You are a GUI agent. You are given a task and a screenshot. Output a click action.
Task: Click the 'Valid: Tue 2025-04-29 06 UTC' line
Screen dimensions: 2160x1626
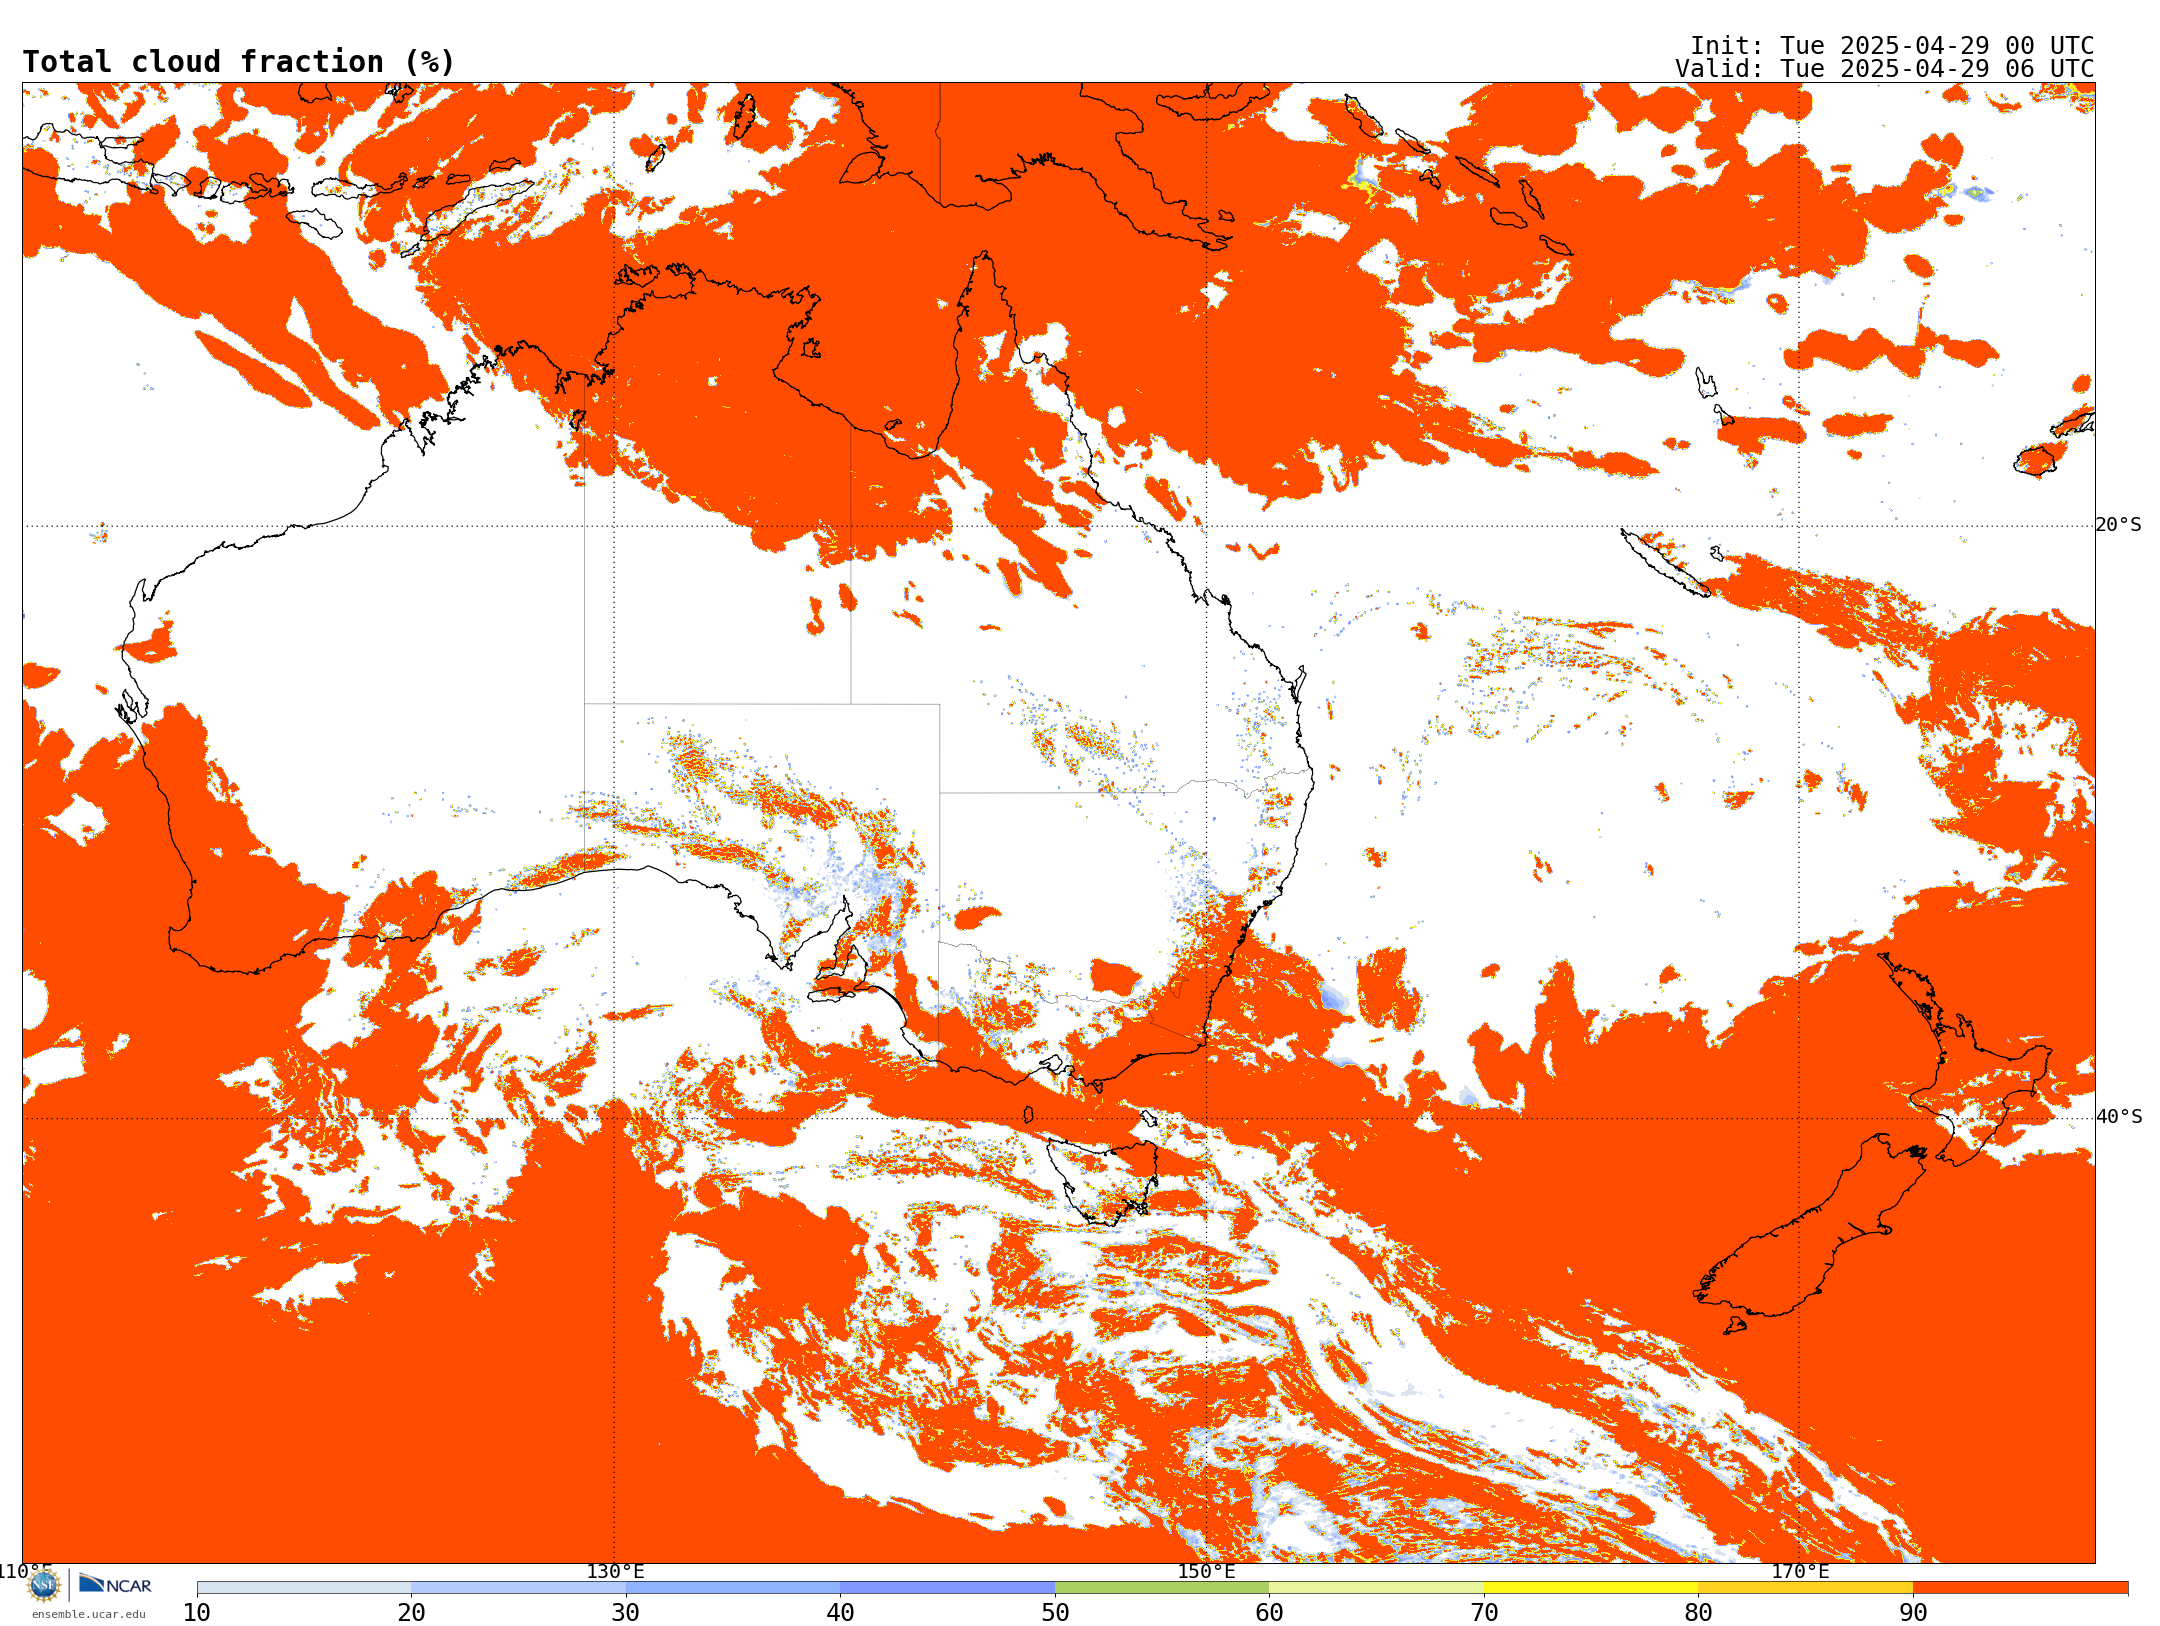pyautogui.click(x=1884, y=69)
